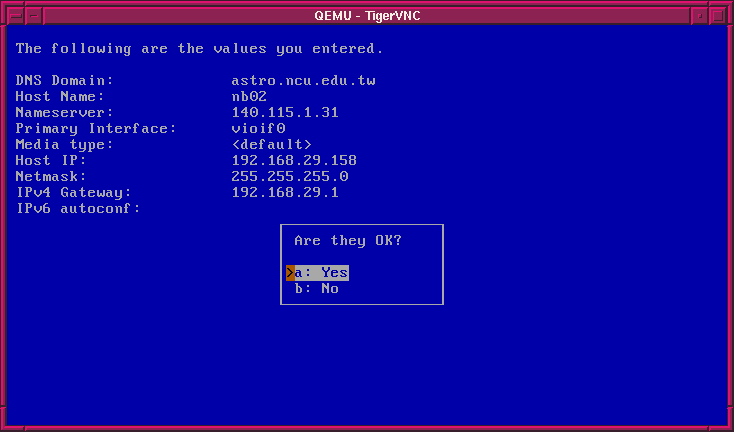The height and width of the screenshot is (432, 734).
Task: Click the small-dash button beside the window menu
Action: click(35, 16)
